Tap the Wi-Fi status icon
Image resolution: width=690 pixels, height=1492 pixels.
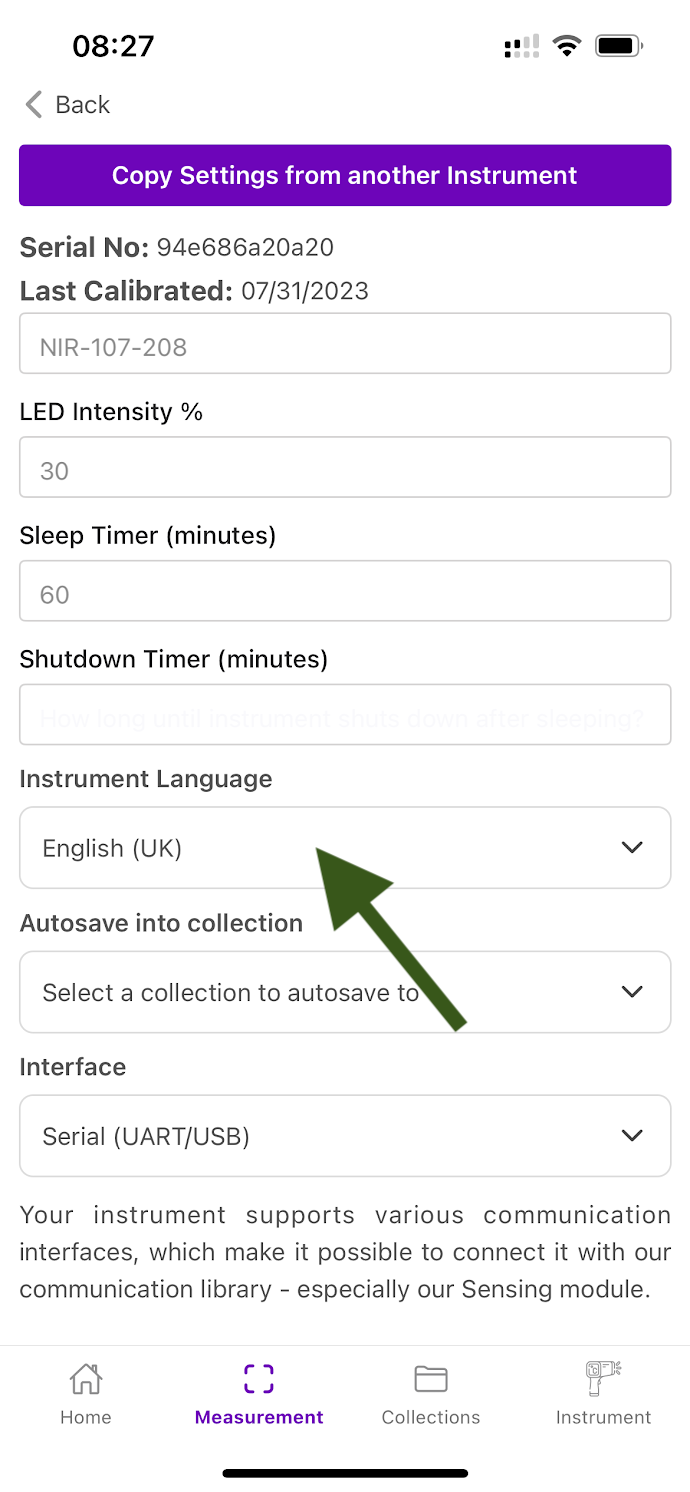(x=567, y=46)
